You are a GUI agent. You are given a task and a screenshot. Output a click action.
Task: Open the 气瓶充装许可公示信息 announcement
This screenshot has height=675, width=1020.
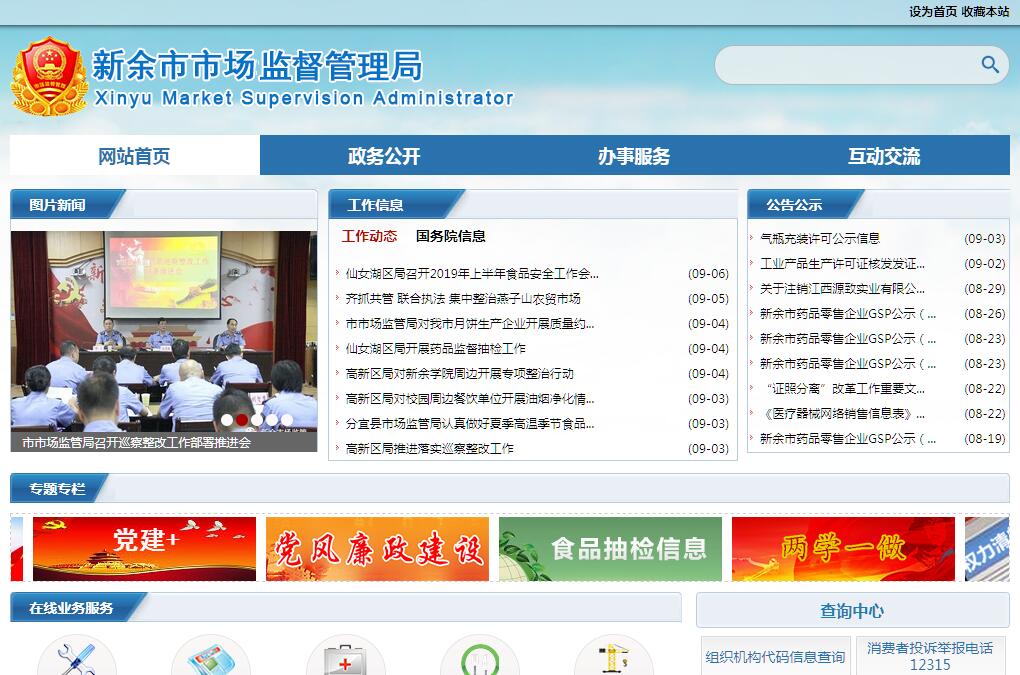click(820, 239)
